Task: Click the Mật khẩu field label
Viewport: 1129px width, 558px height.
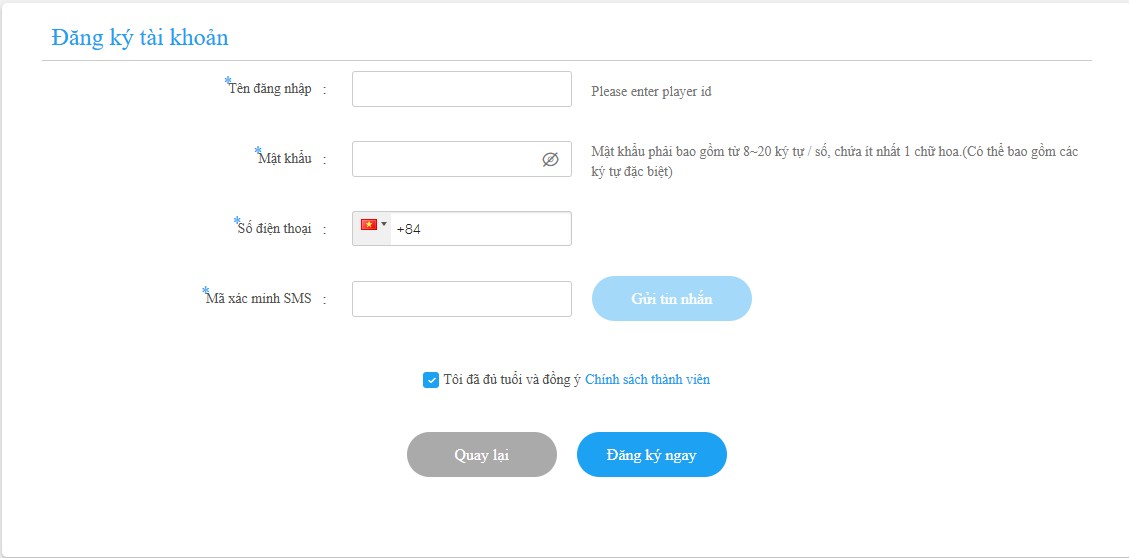Action: tap(285, 159)
